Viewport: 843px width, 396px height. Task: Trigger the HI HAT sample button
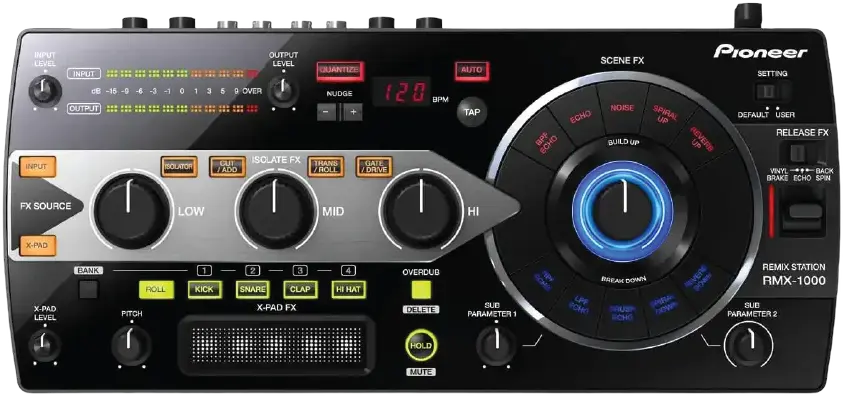348,290
